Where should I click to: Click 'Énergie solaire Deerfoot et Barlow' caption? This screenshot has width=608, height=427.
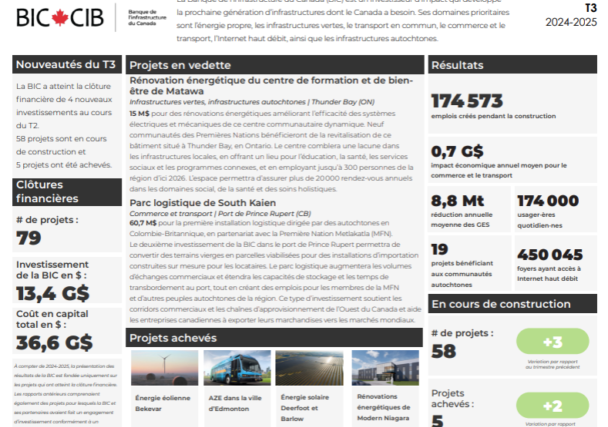[x=305, y=408]
